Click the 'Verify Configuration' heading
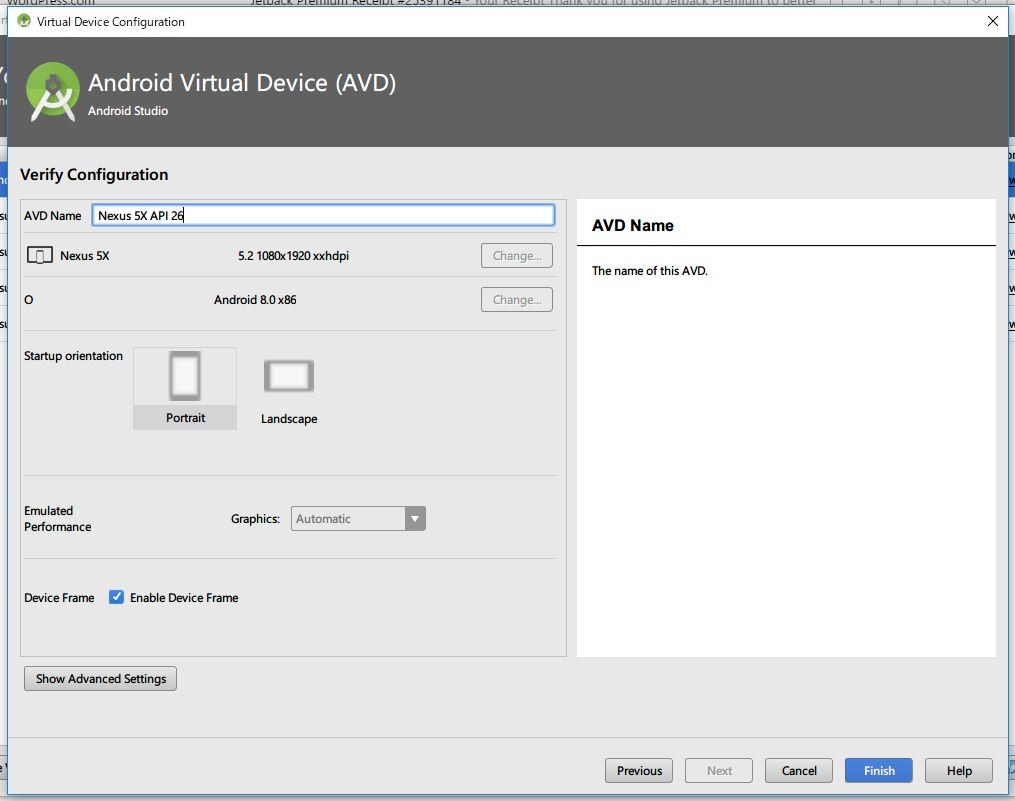 [94, 175]
